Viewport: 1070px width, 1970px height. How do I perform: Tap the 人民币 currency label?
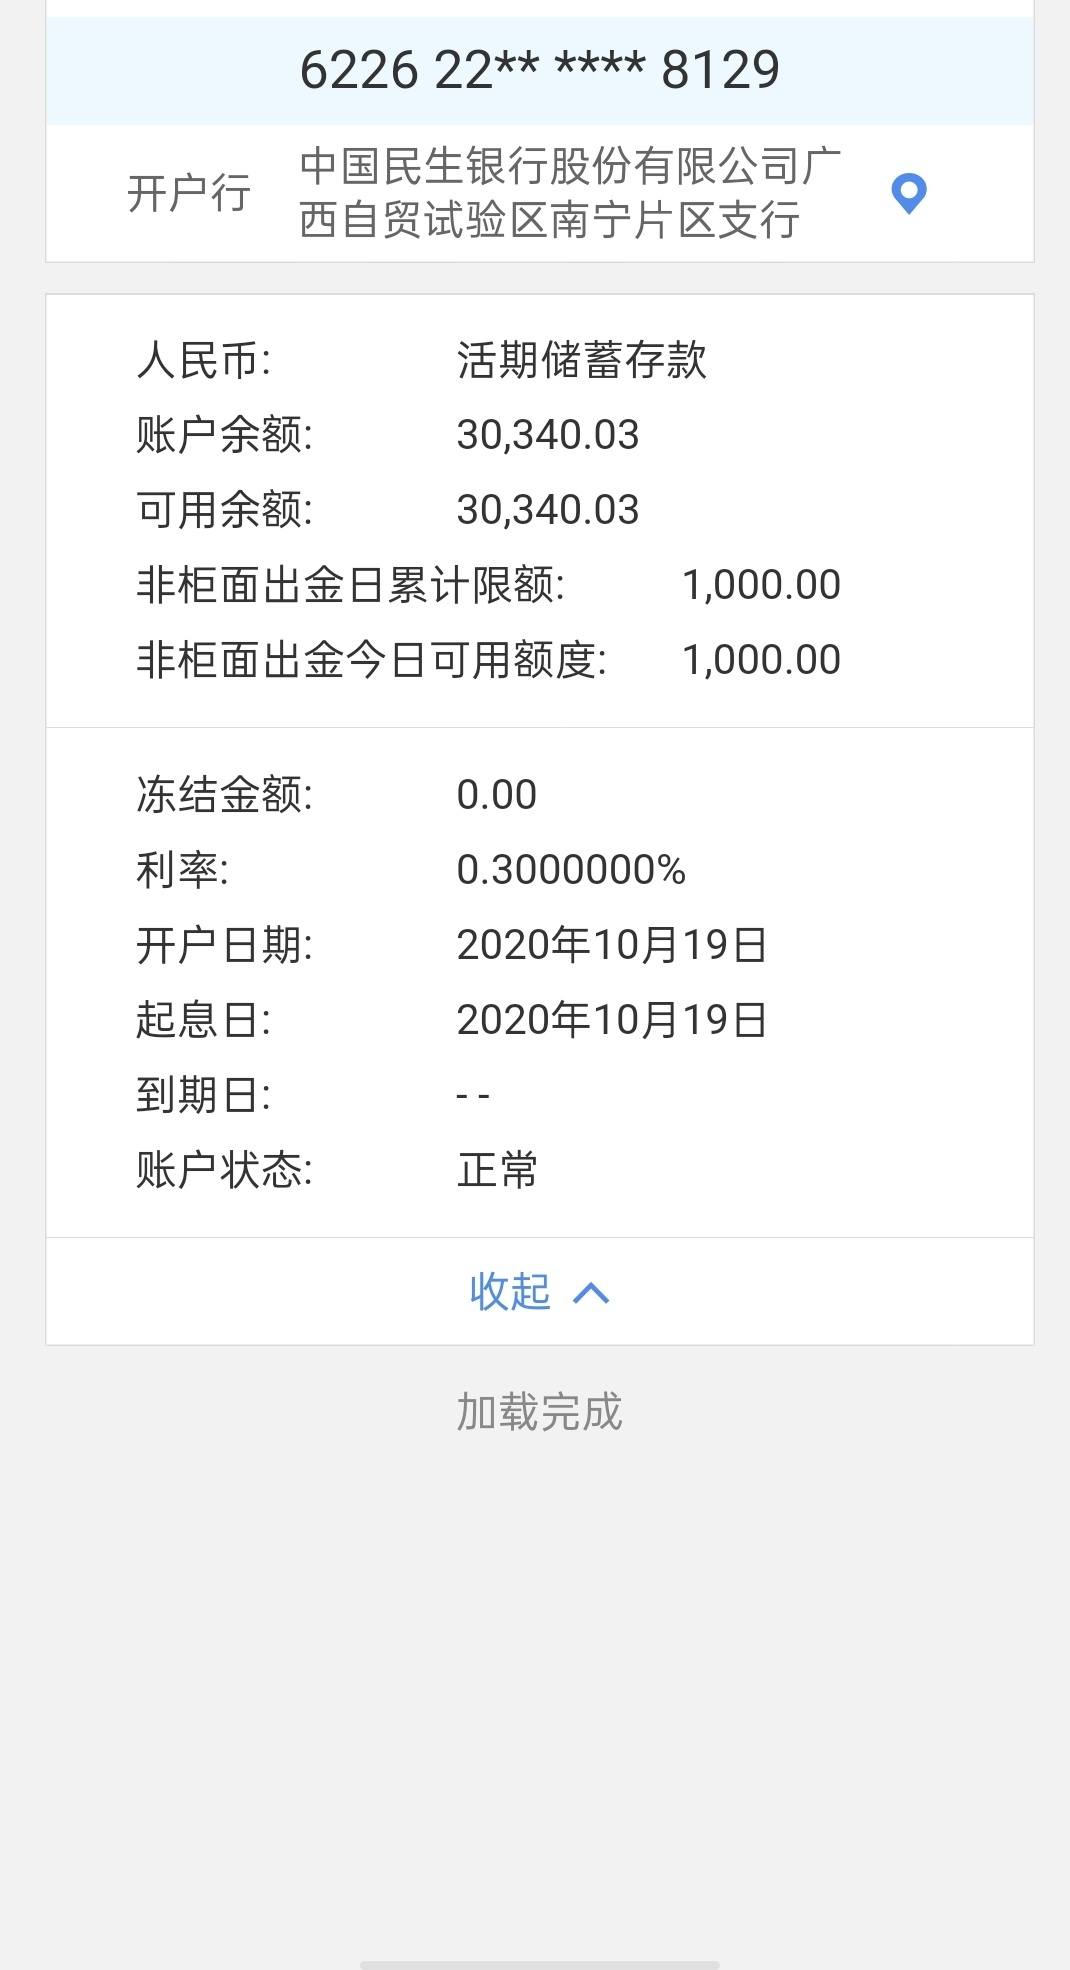tap(204, 360)
